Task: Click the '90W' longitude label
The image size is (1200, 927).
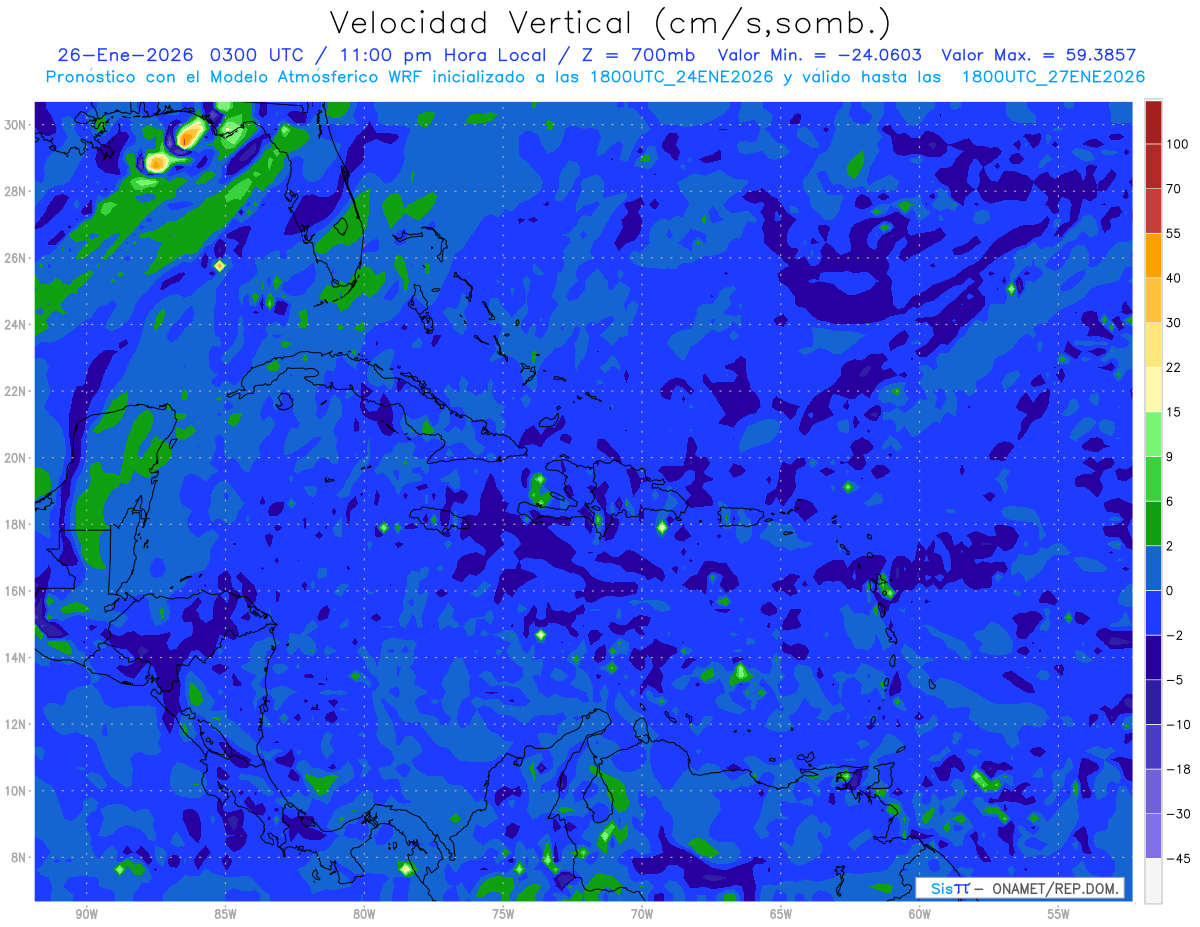Action: (x=86, y=914)
